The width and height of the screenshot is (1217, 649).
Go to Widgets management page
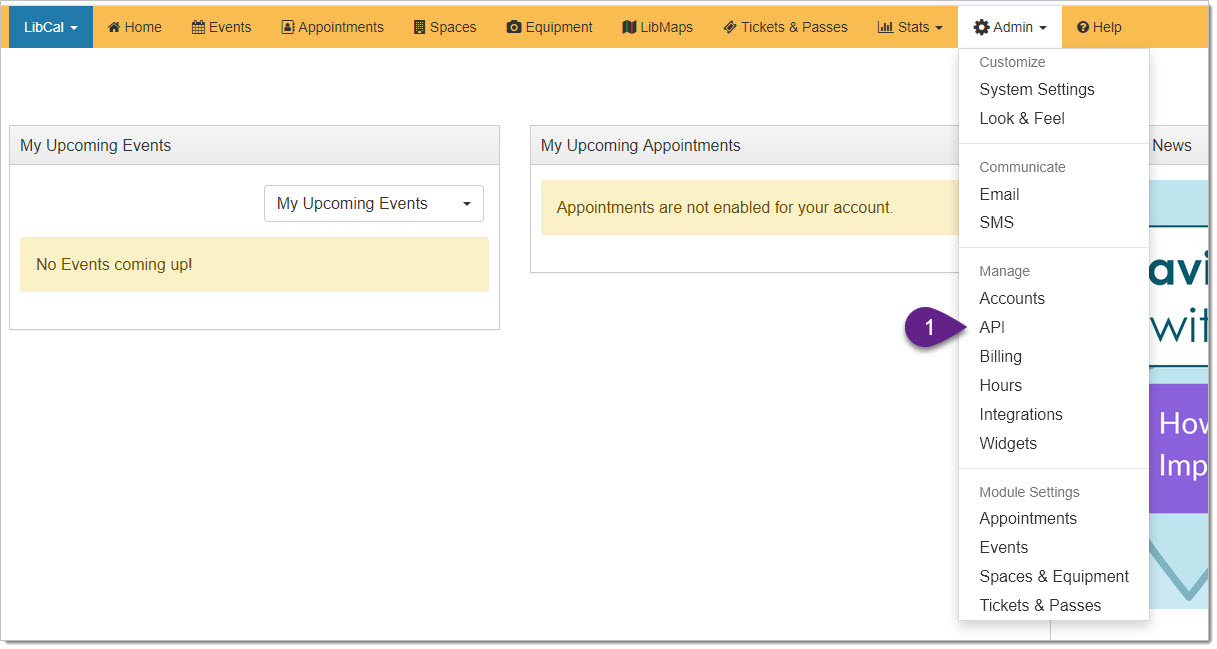1007,443
